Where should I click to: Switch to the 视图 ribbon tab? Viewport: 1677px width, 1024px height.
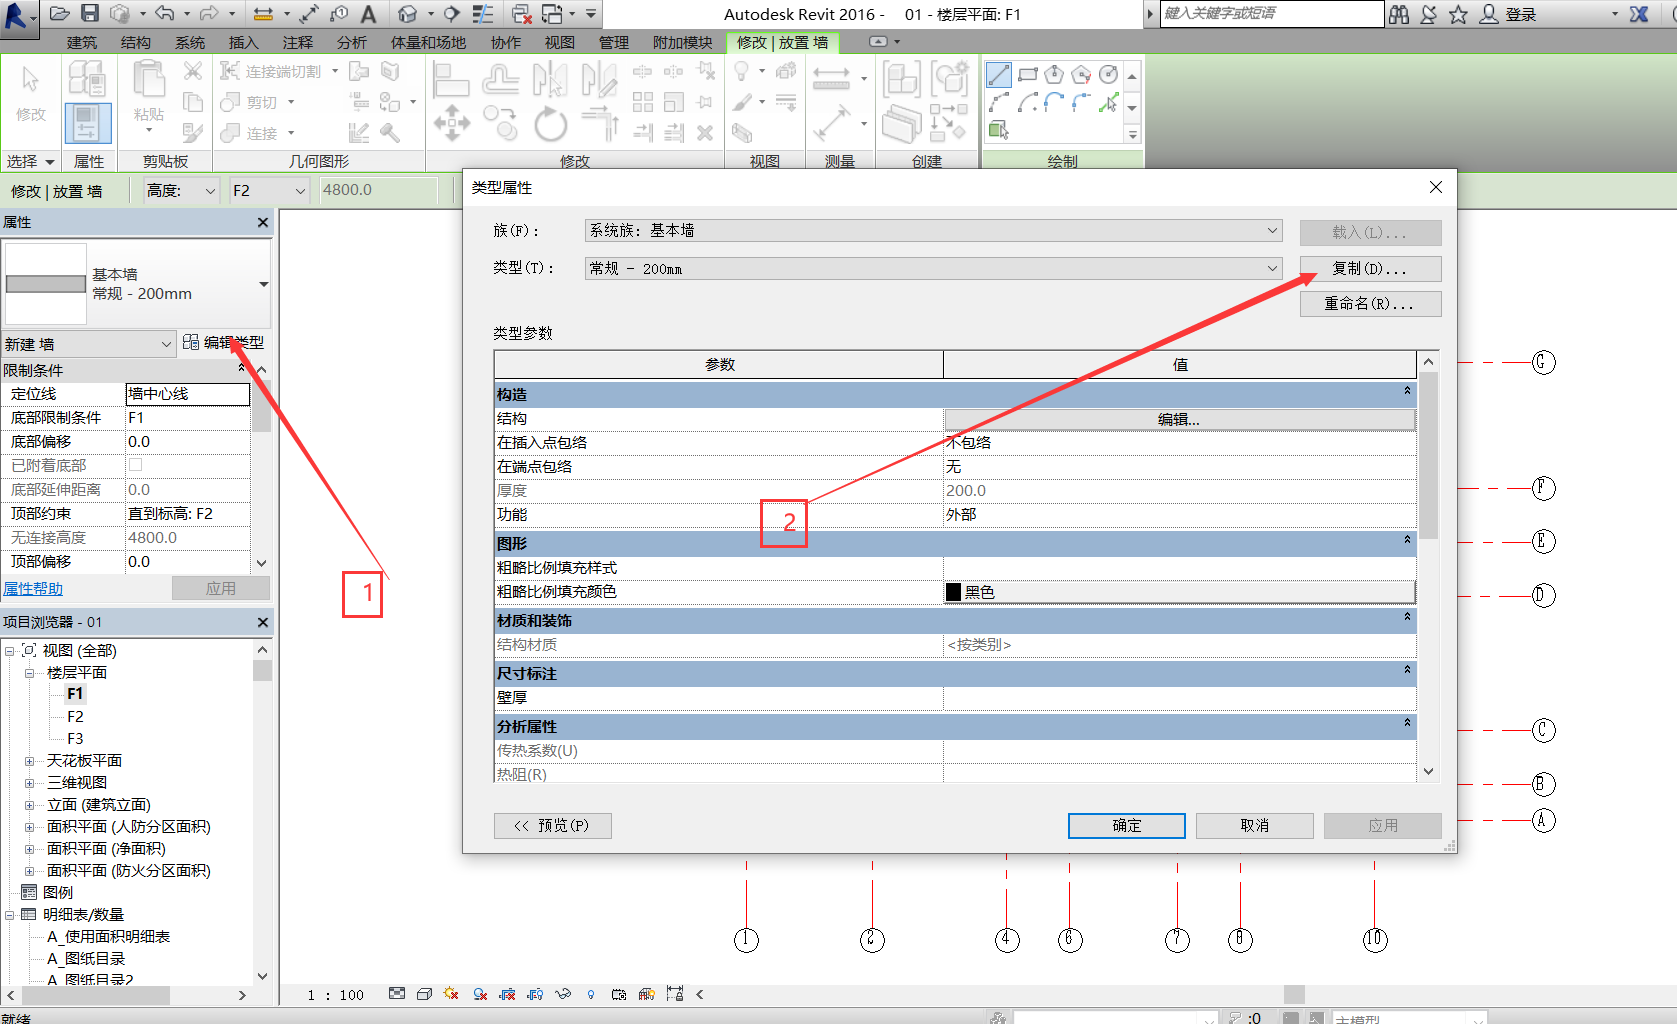click(559, 42)
